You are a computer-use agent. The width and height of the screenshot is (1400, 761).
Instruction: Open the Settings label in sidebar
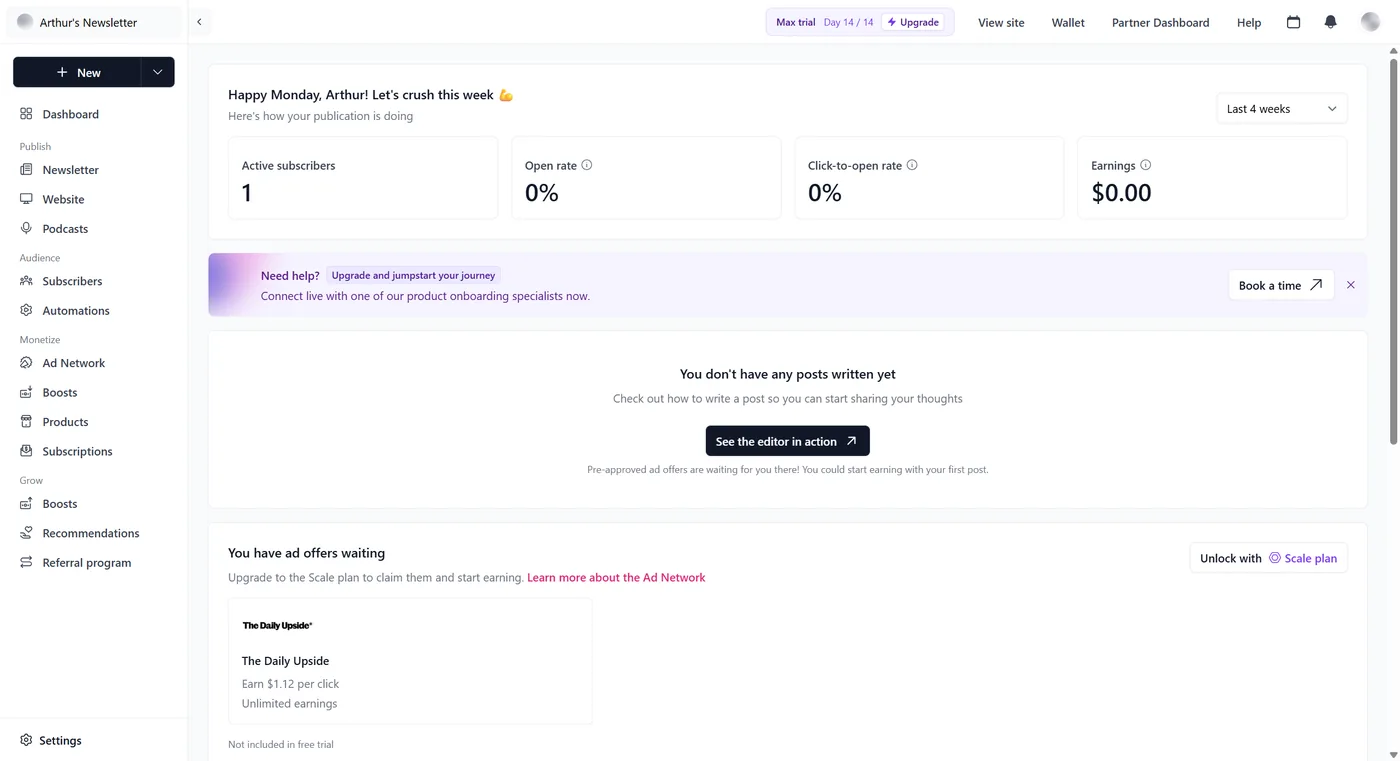[x=60, y=740]
